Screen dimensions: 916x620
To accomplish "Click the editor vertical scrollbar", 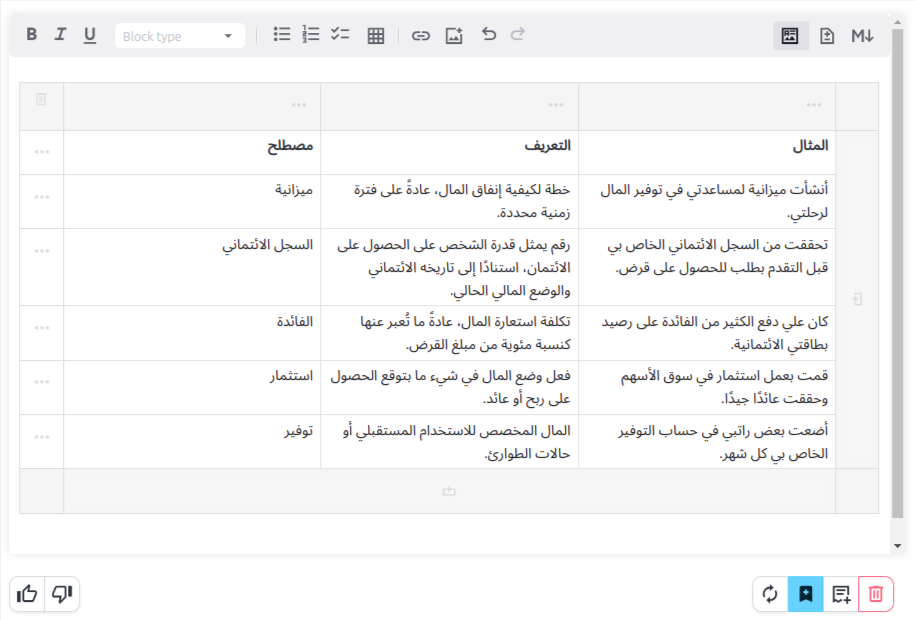I will [x=897, y=300].
